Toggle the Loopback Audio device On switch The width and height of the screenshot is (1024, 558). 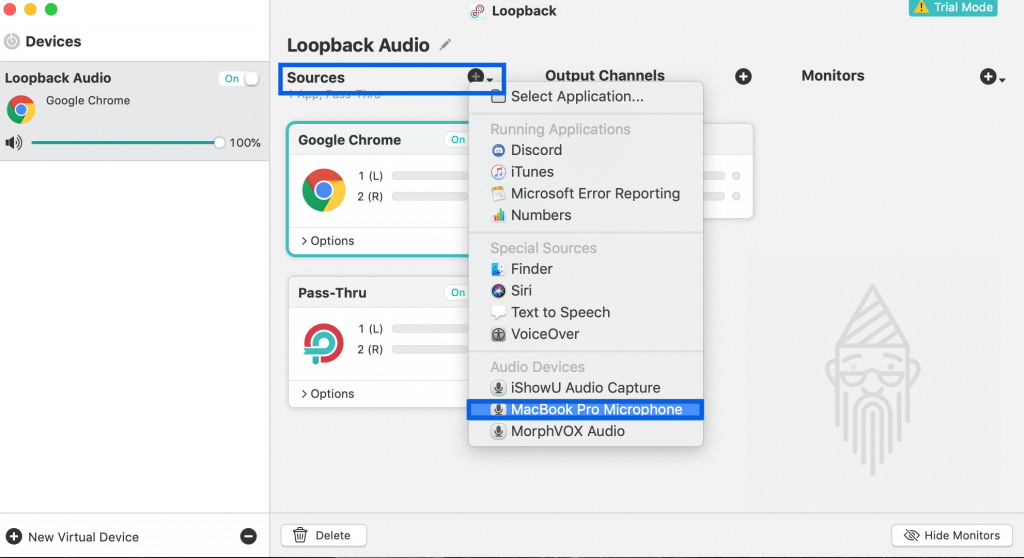coord(239,78)
